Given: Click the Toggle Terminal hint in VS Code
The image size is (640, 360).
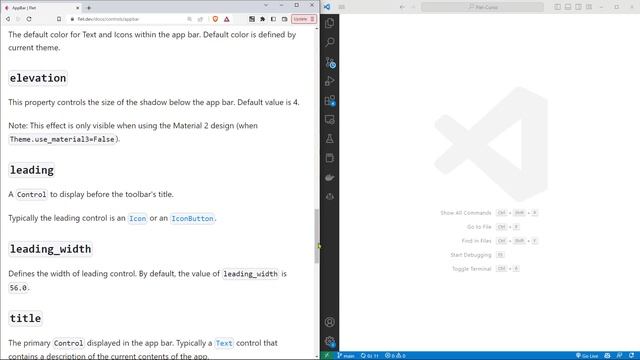Looking at the screenshot, I should coord(471,269).
